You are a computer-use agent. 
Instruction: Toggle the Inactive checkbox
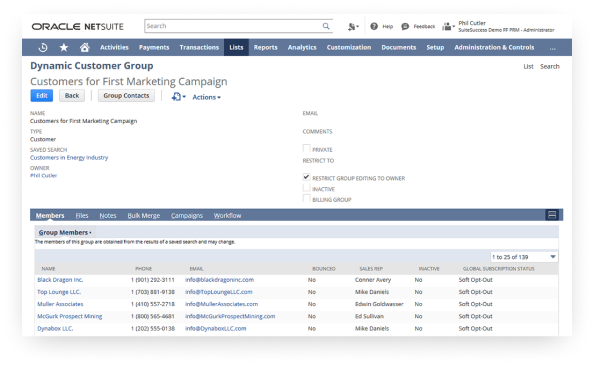tap(306, 187)
